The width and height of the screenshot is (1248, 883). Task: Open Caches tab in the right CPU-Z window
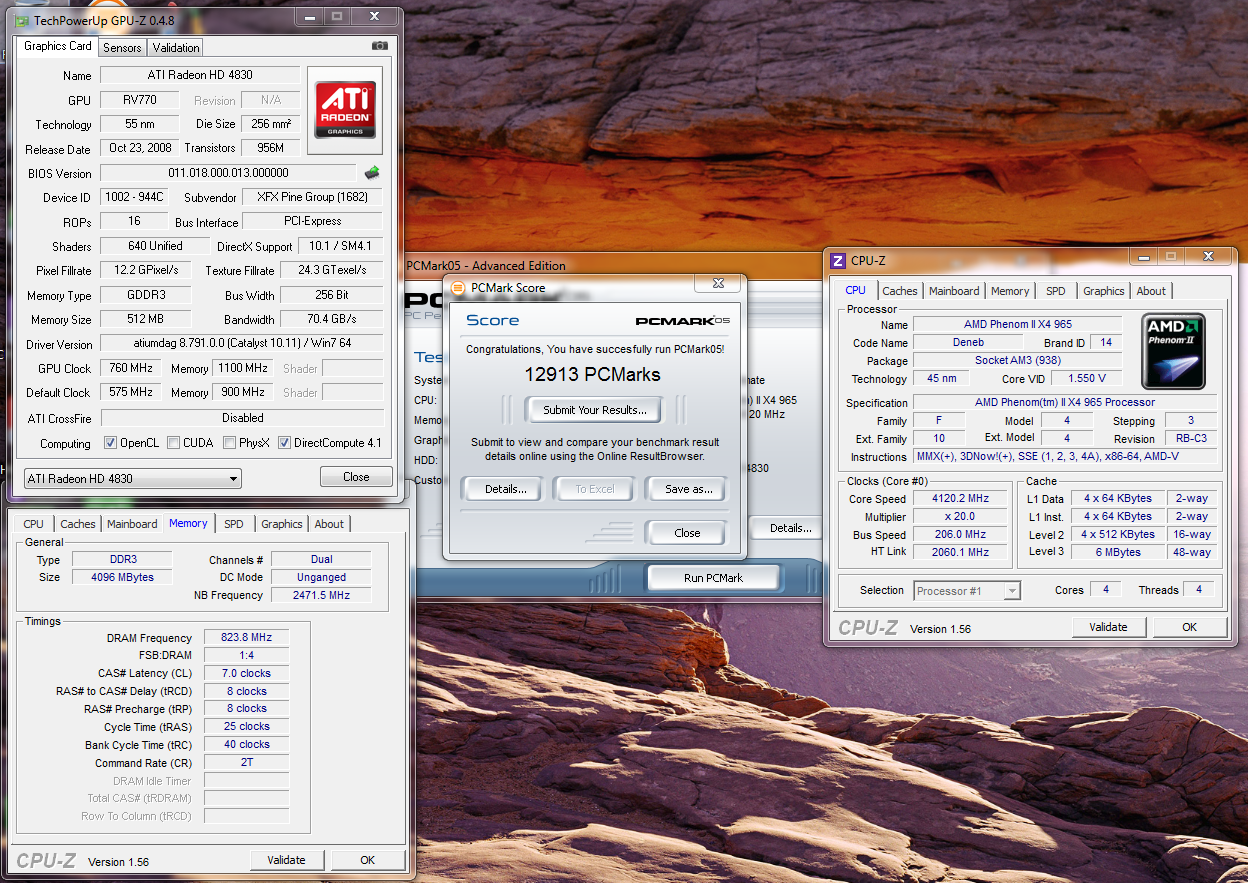[x=900, y=291]
